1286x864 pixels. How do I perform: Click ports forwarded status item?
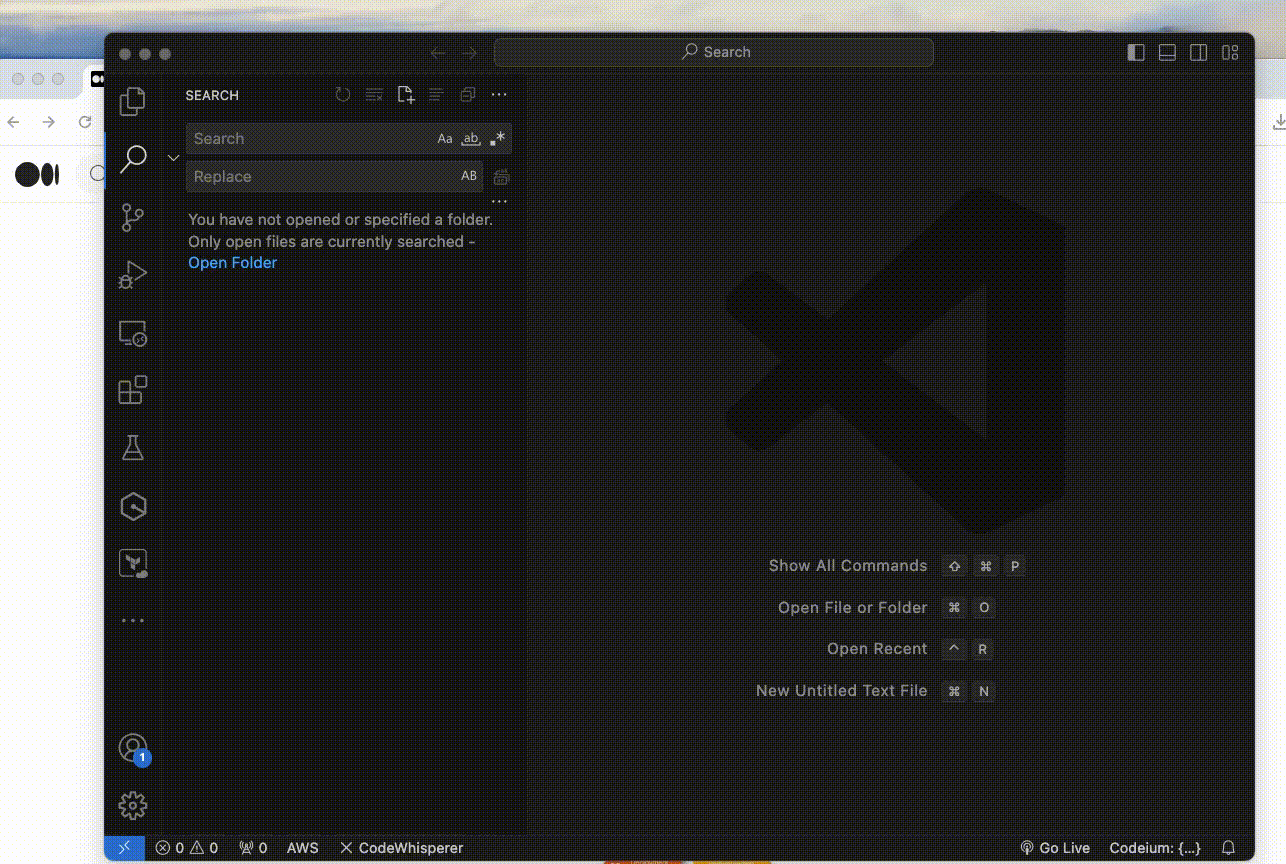pos(253,848)
